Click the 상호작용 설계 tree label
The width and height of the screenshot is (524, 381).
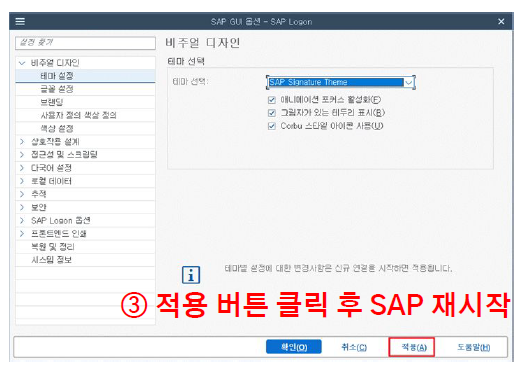55,142
